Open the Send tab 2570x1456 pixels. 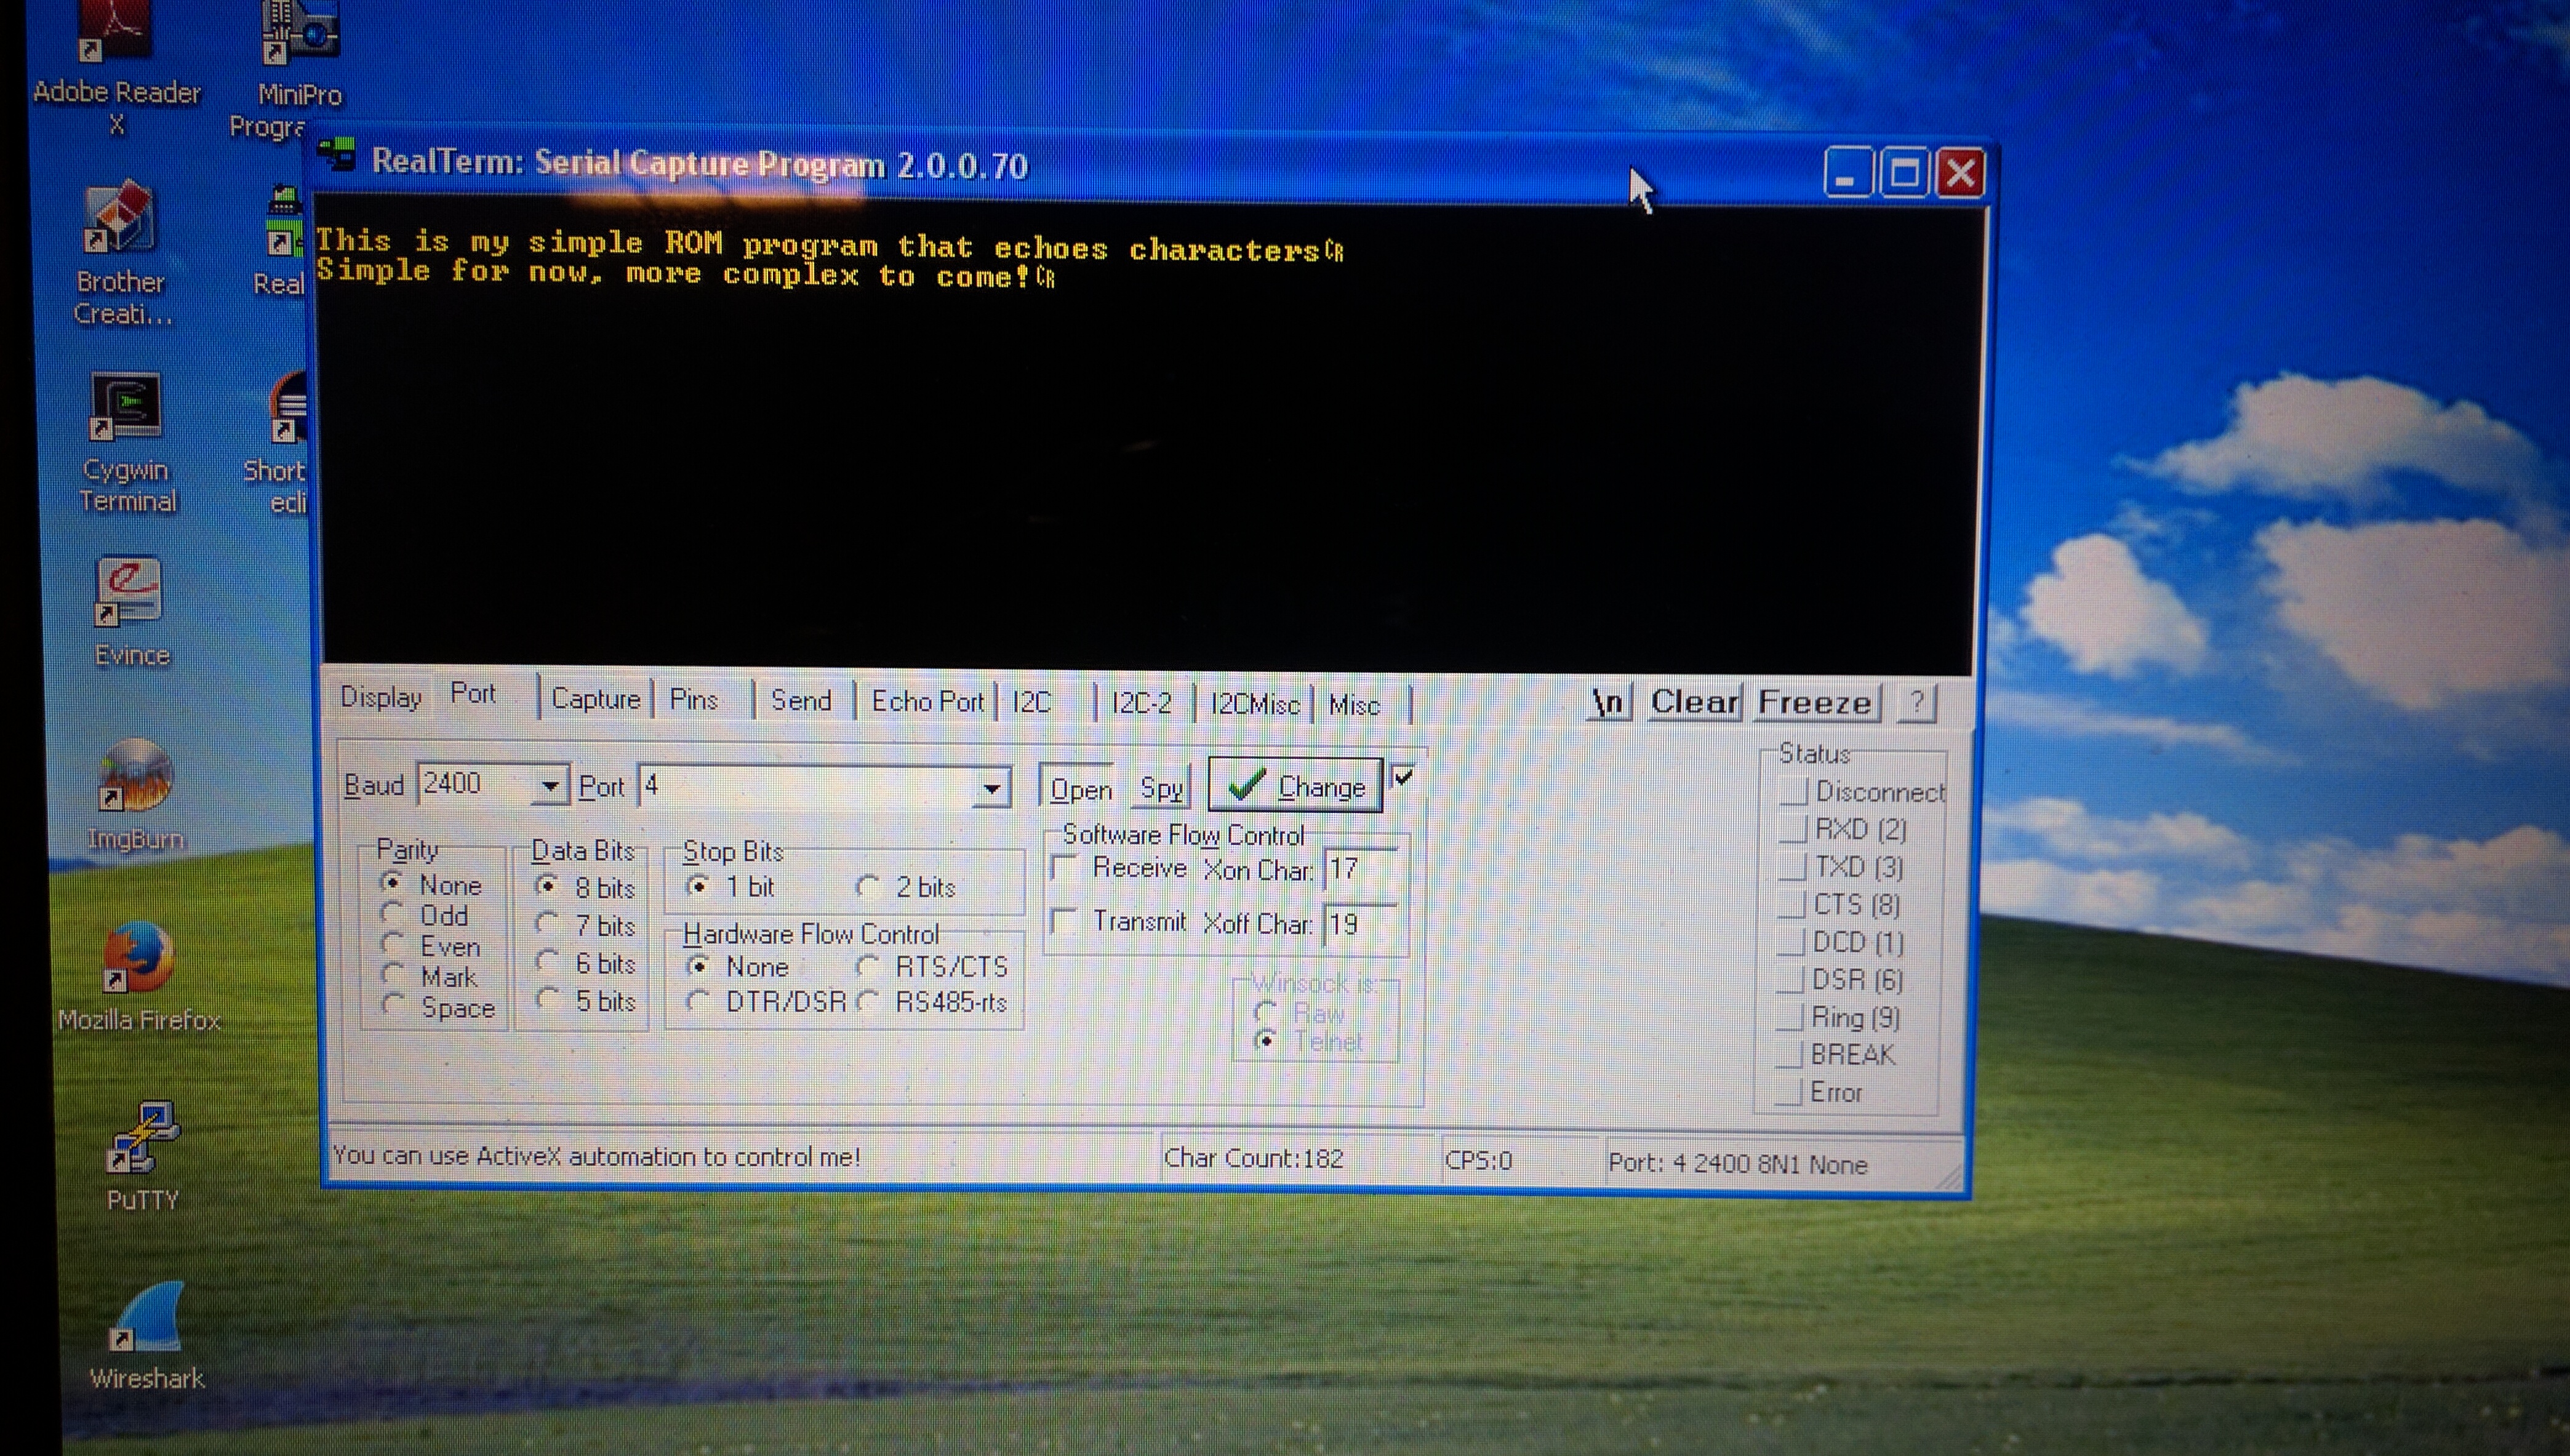[801, 701]
